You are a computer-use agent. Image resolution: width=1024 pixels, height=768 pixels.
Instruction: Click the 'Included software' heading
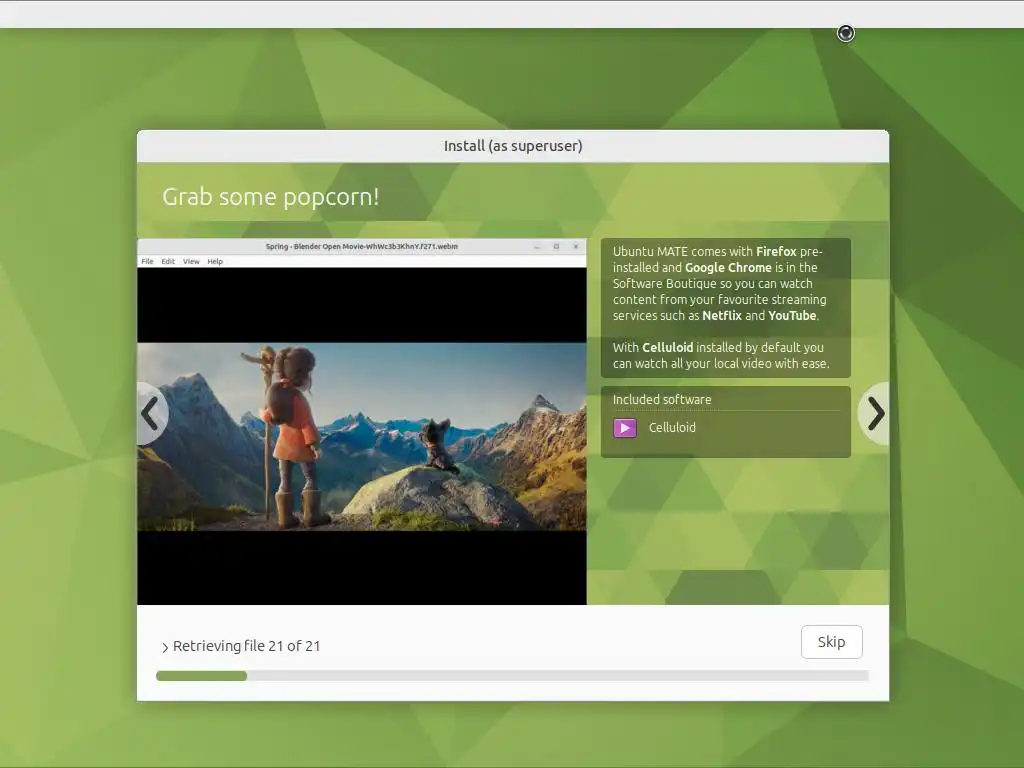[x=662, y=399]
